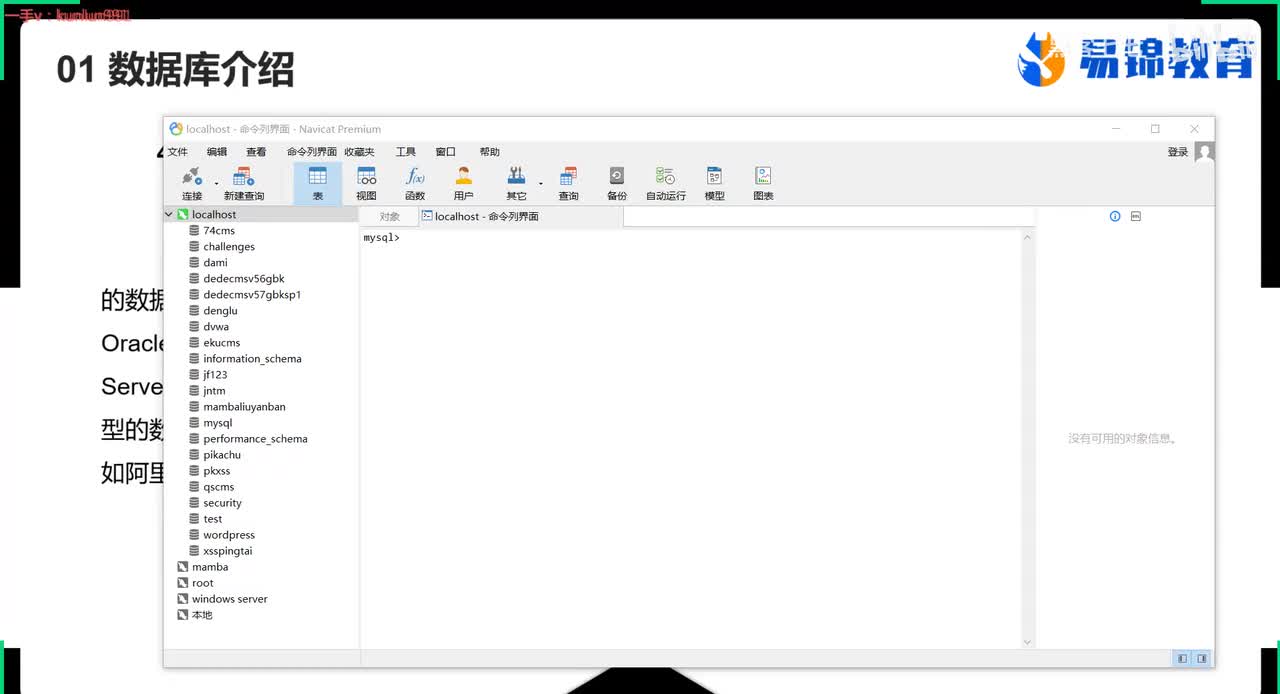This screenshot has height=694, width=1280.
Task: Open the 工具 menu
Action: (405, 152)
